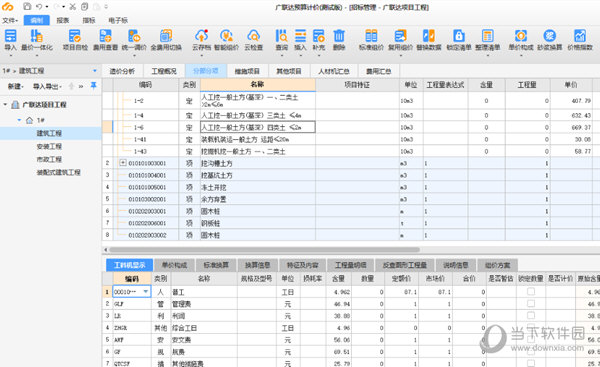Tick the 锁定数量 checkbox for 普工 row
600x367 pixels.
[531, 292]
